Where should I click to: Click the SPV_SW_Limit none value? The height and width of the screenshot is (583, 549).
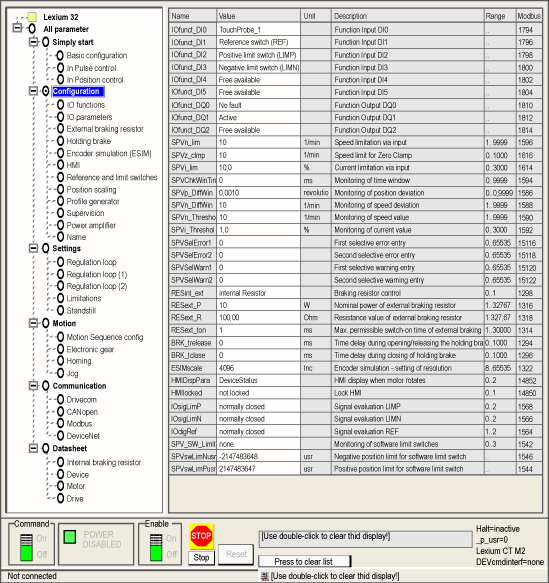(258, 444)
